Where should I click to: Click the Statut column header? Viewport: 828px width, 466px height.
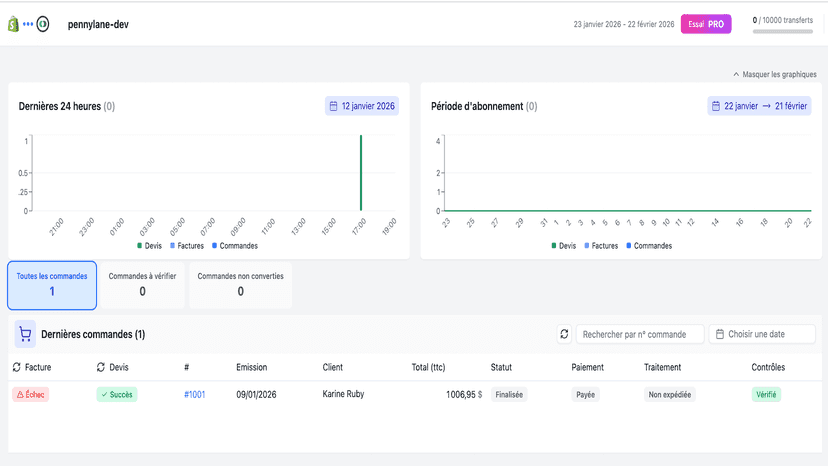pyautogui.click(x=501, y=367)
